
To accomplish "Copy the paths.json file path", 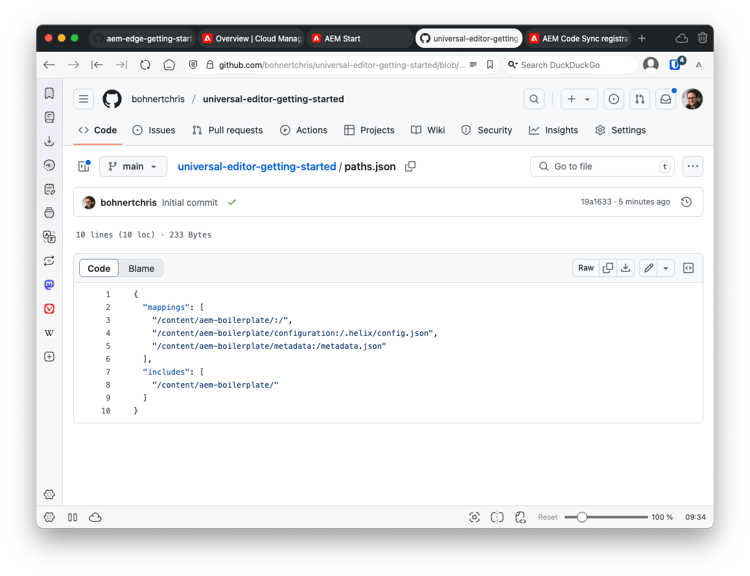I will (410, 166).
